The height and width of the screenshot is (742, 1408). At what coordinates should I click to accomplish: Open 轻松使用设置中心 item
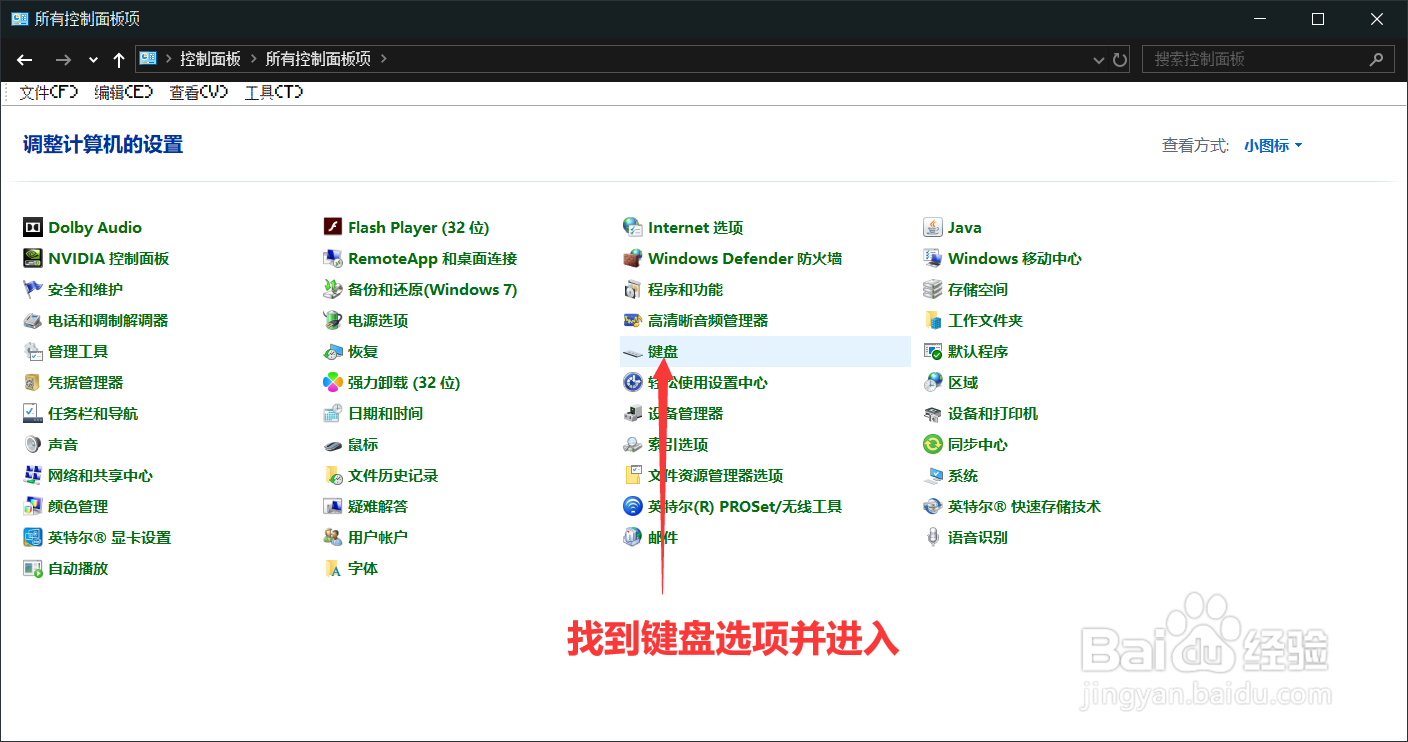(x=708, y=382)
